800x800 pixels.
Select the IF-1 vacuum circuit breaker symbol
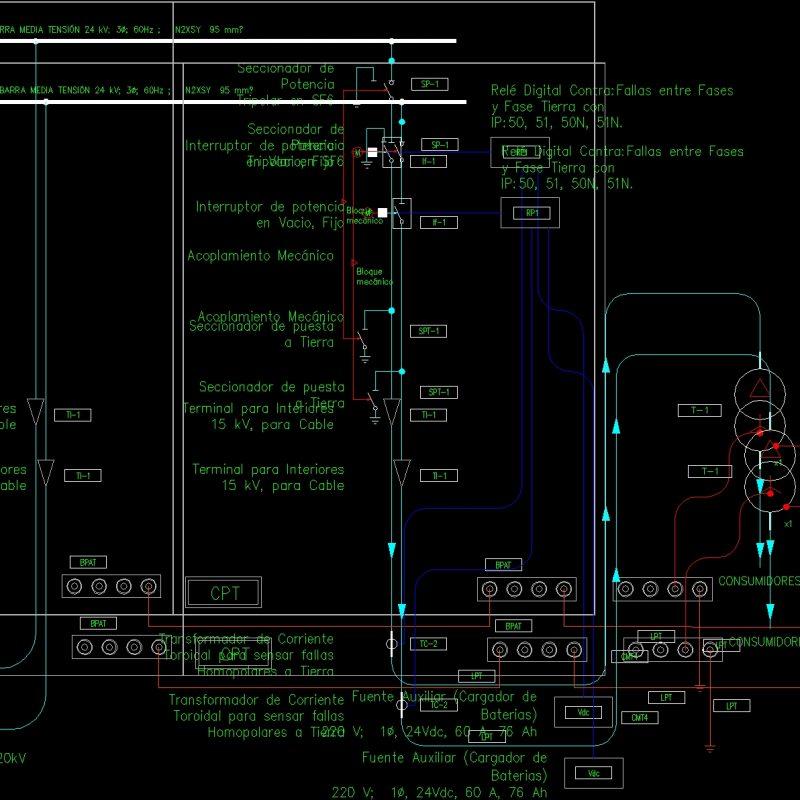coord(401,214)
